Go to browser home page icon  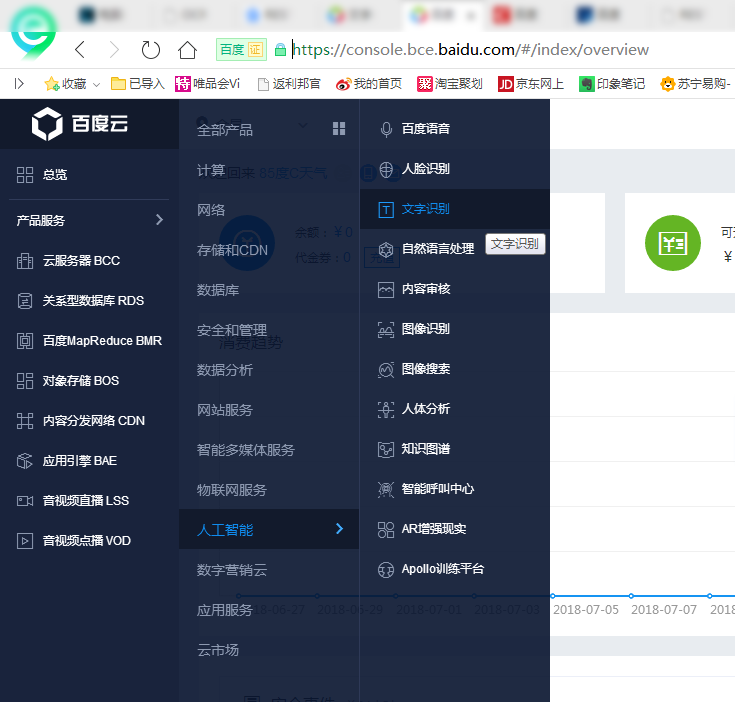[187, 50]
